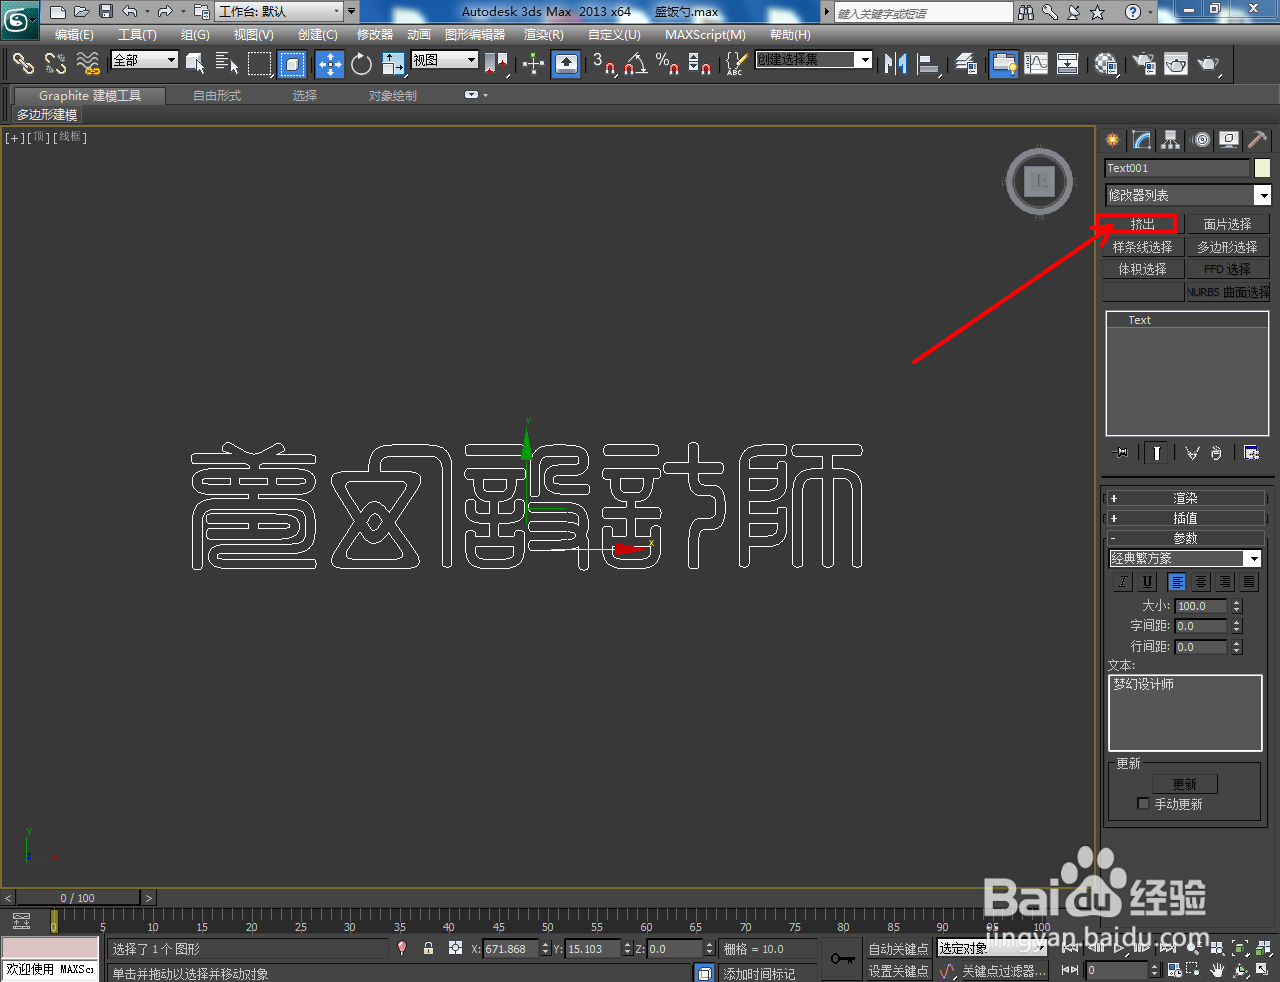Image resolution: width=1280 pixels, height=982 pixels.
Task: Open the Material Editor icon
Action: [1106, 64]
